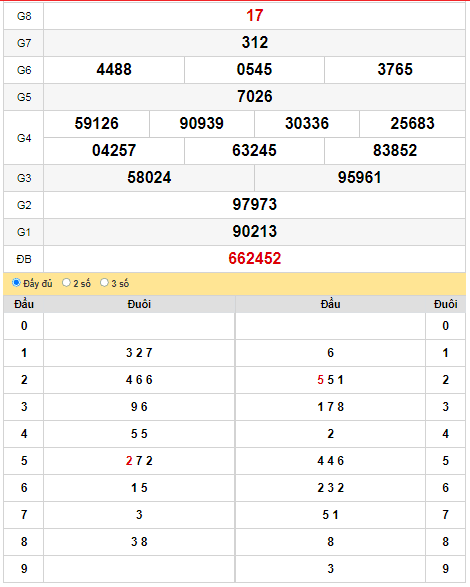Click the G1 result 90213
This screenshot has width=470, height=587.
pos(255,231)
